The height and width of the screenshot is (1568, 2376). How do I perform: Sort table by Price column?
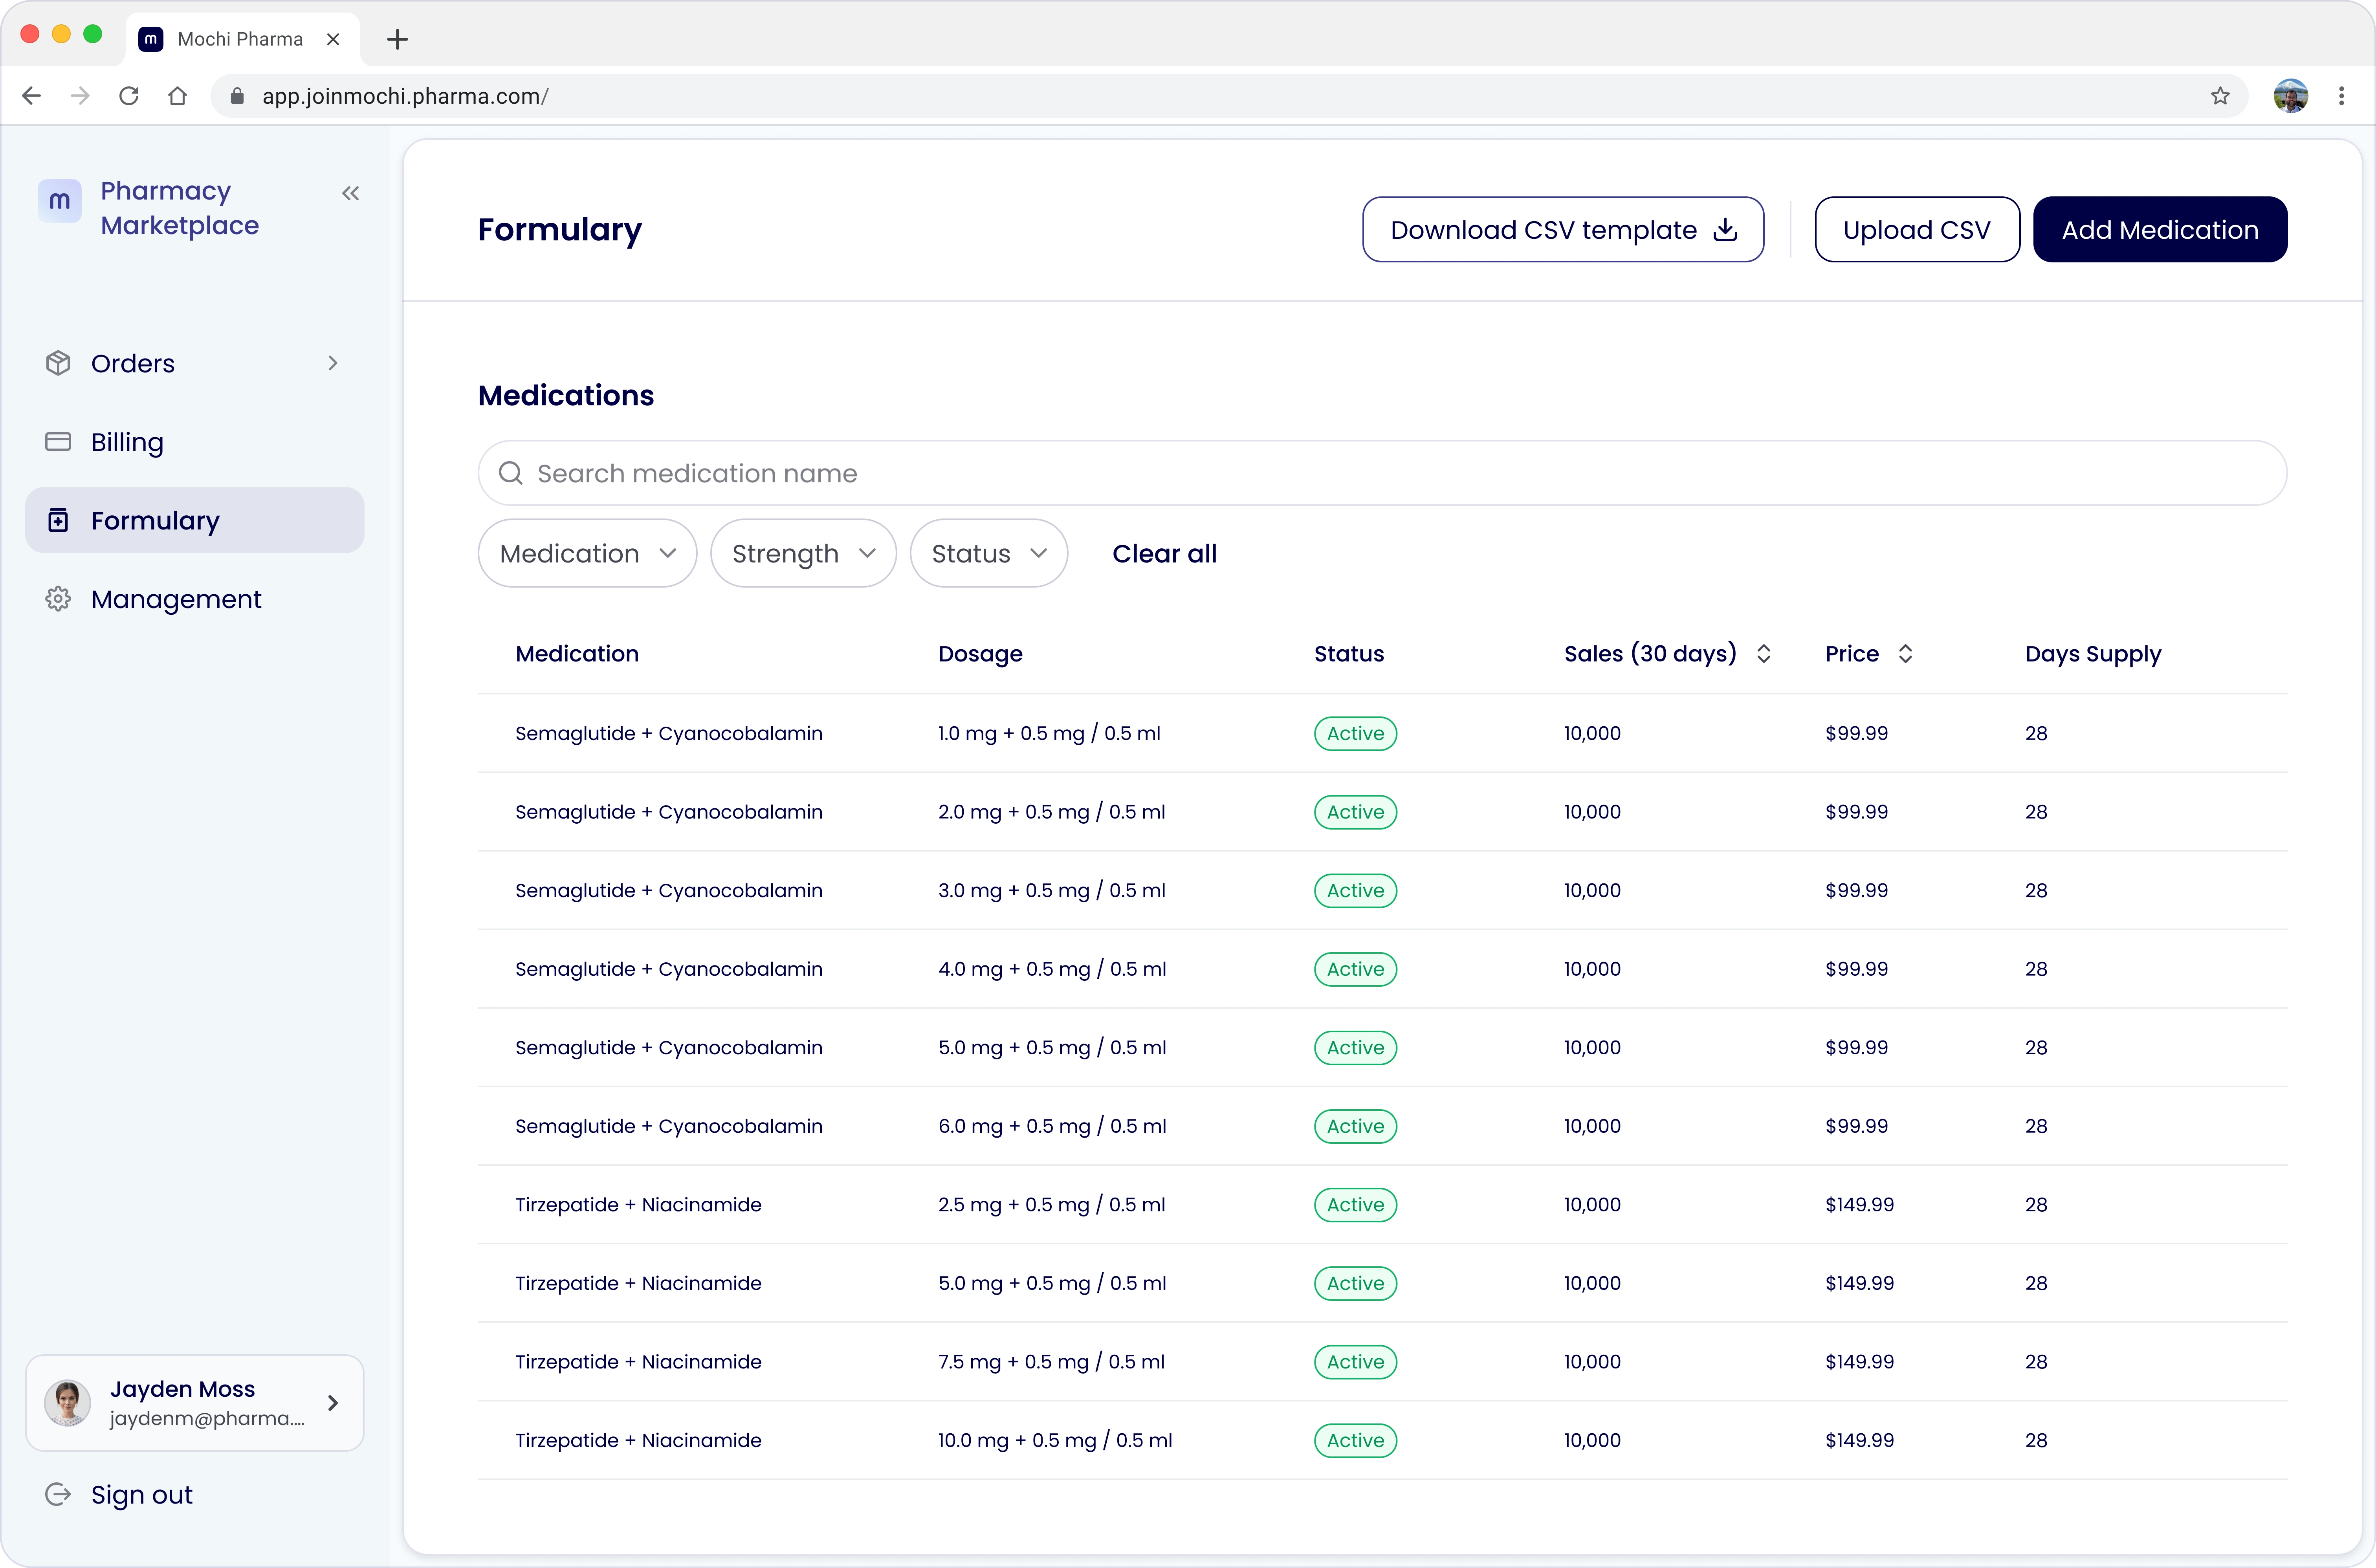pyautogui.click(x=1905, y=654)
